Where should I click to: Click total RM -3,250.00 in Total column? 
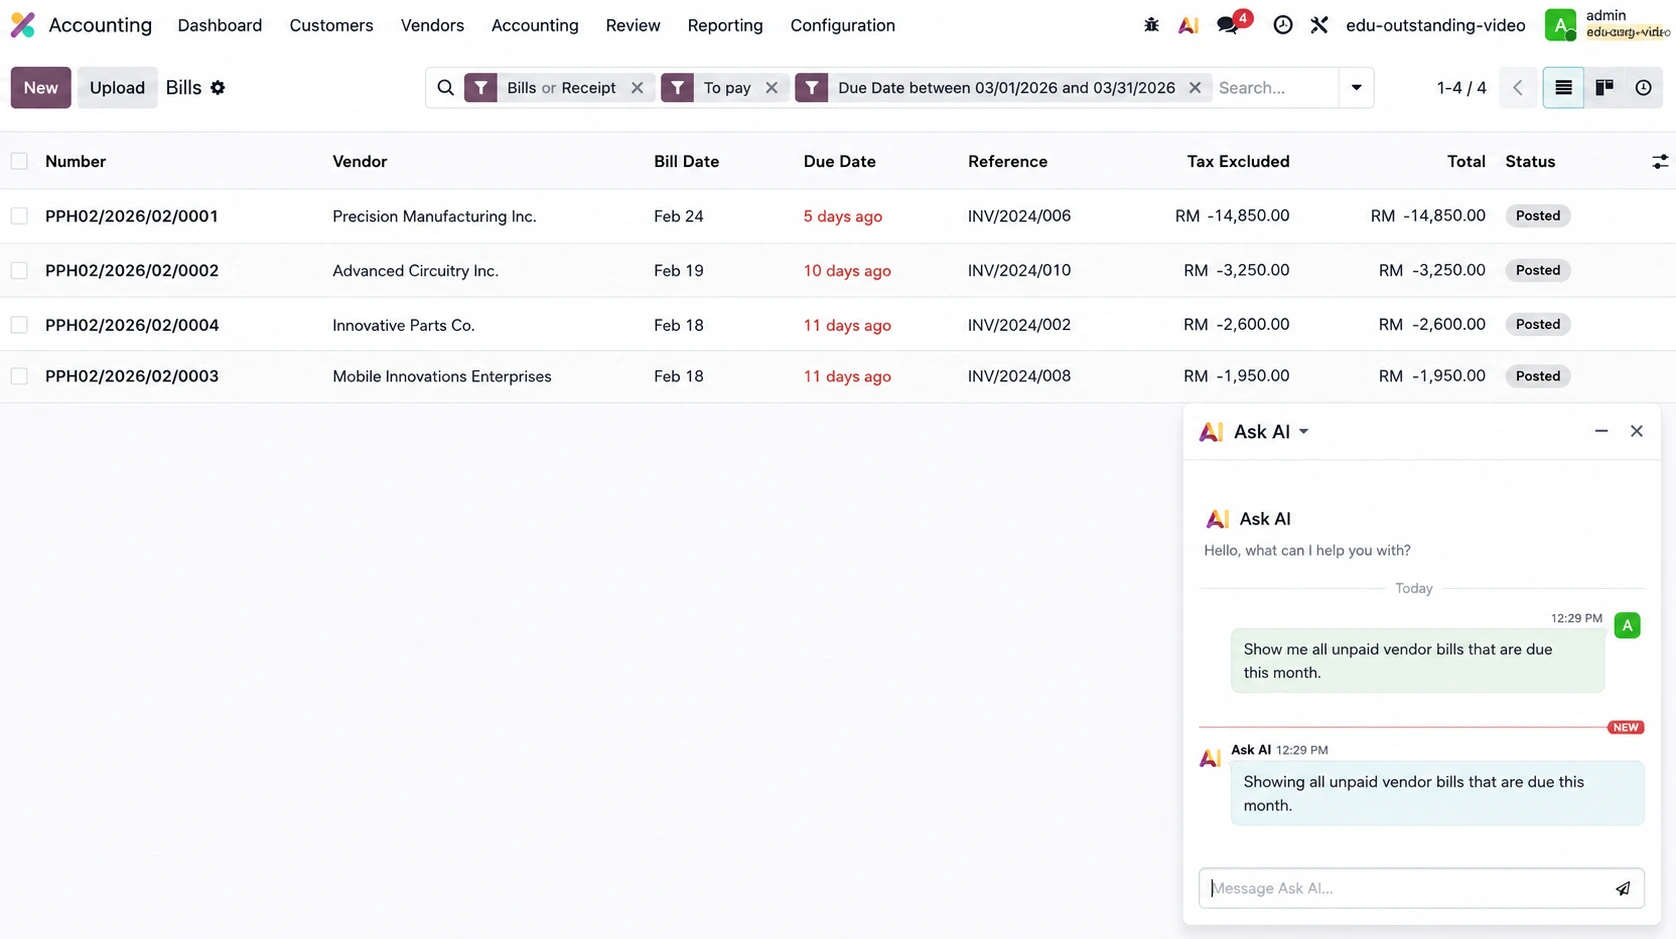1431,270
